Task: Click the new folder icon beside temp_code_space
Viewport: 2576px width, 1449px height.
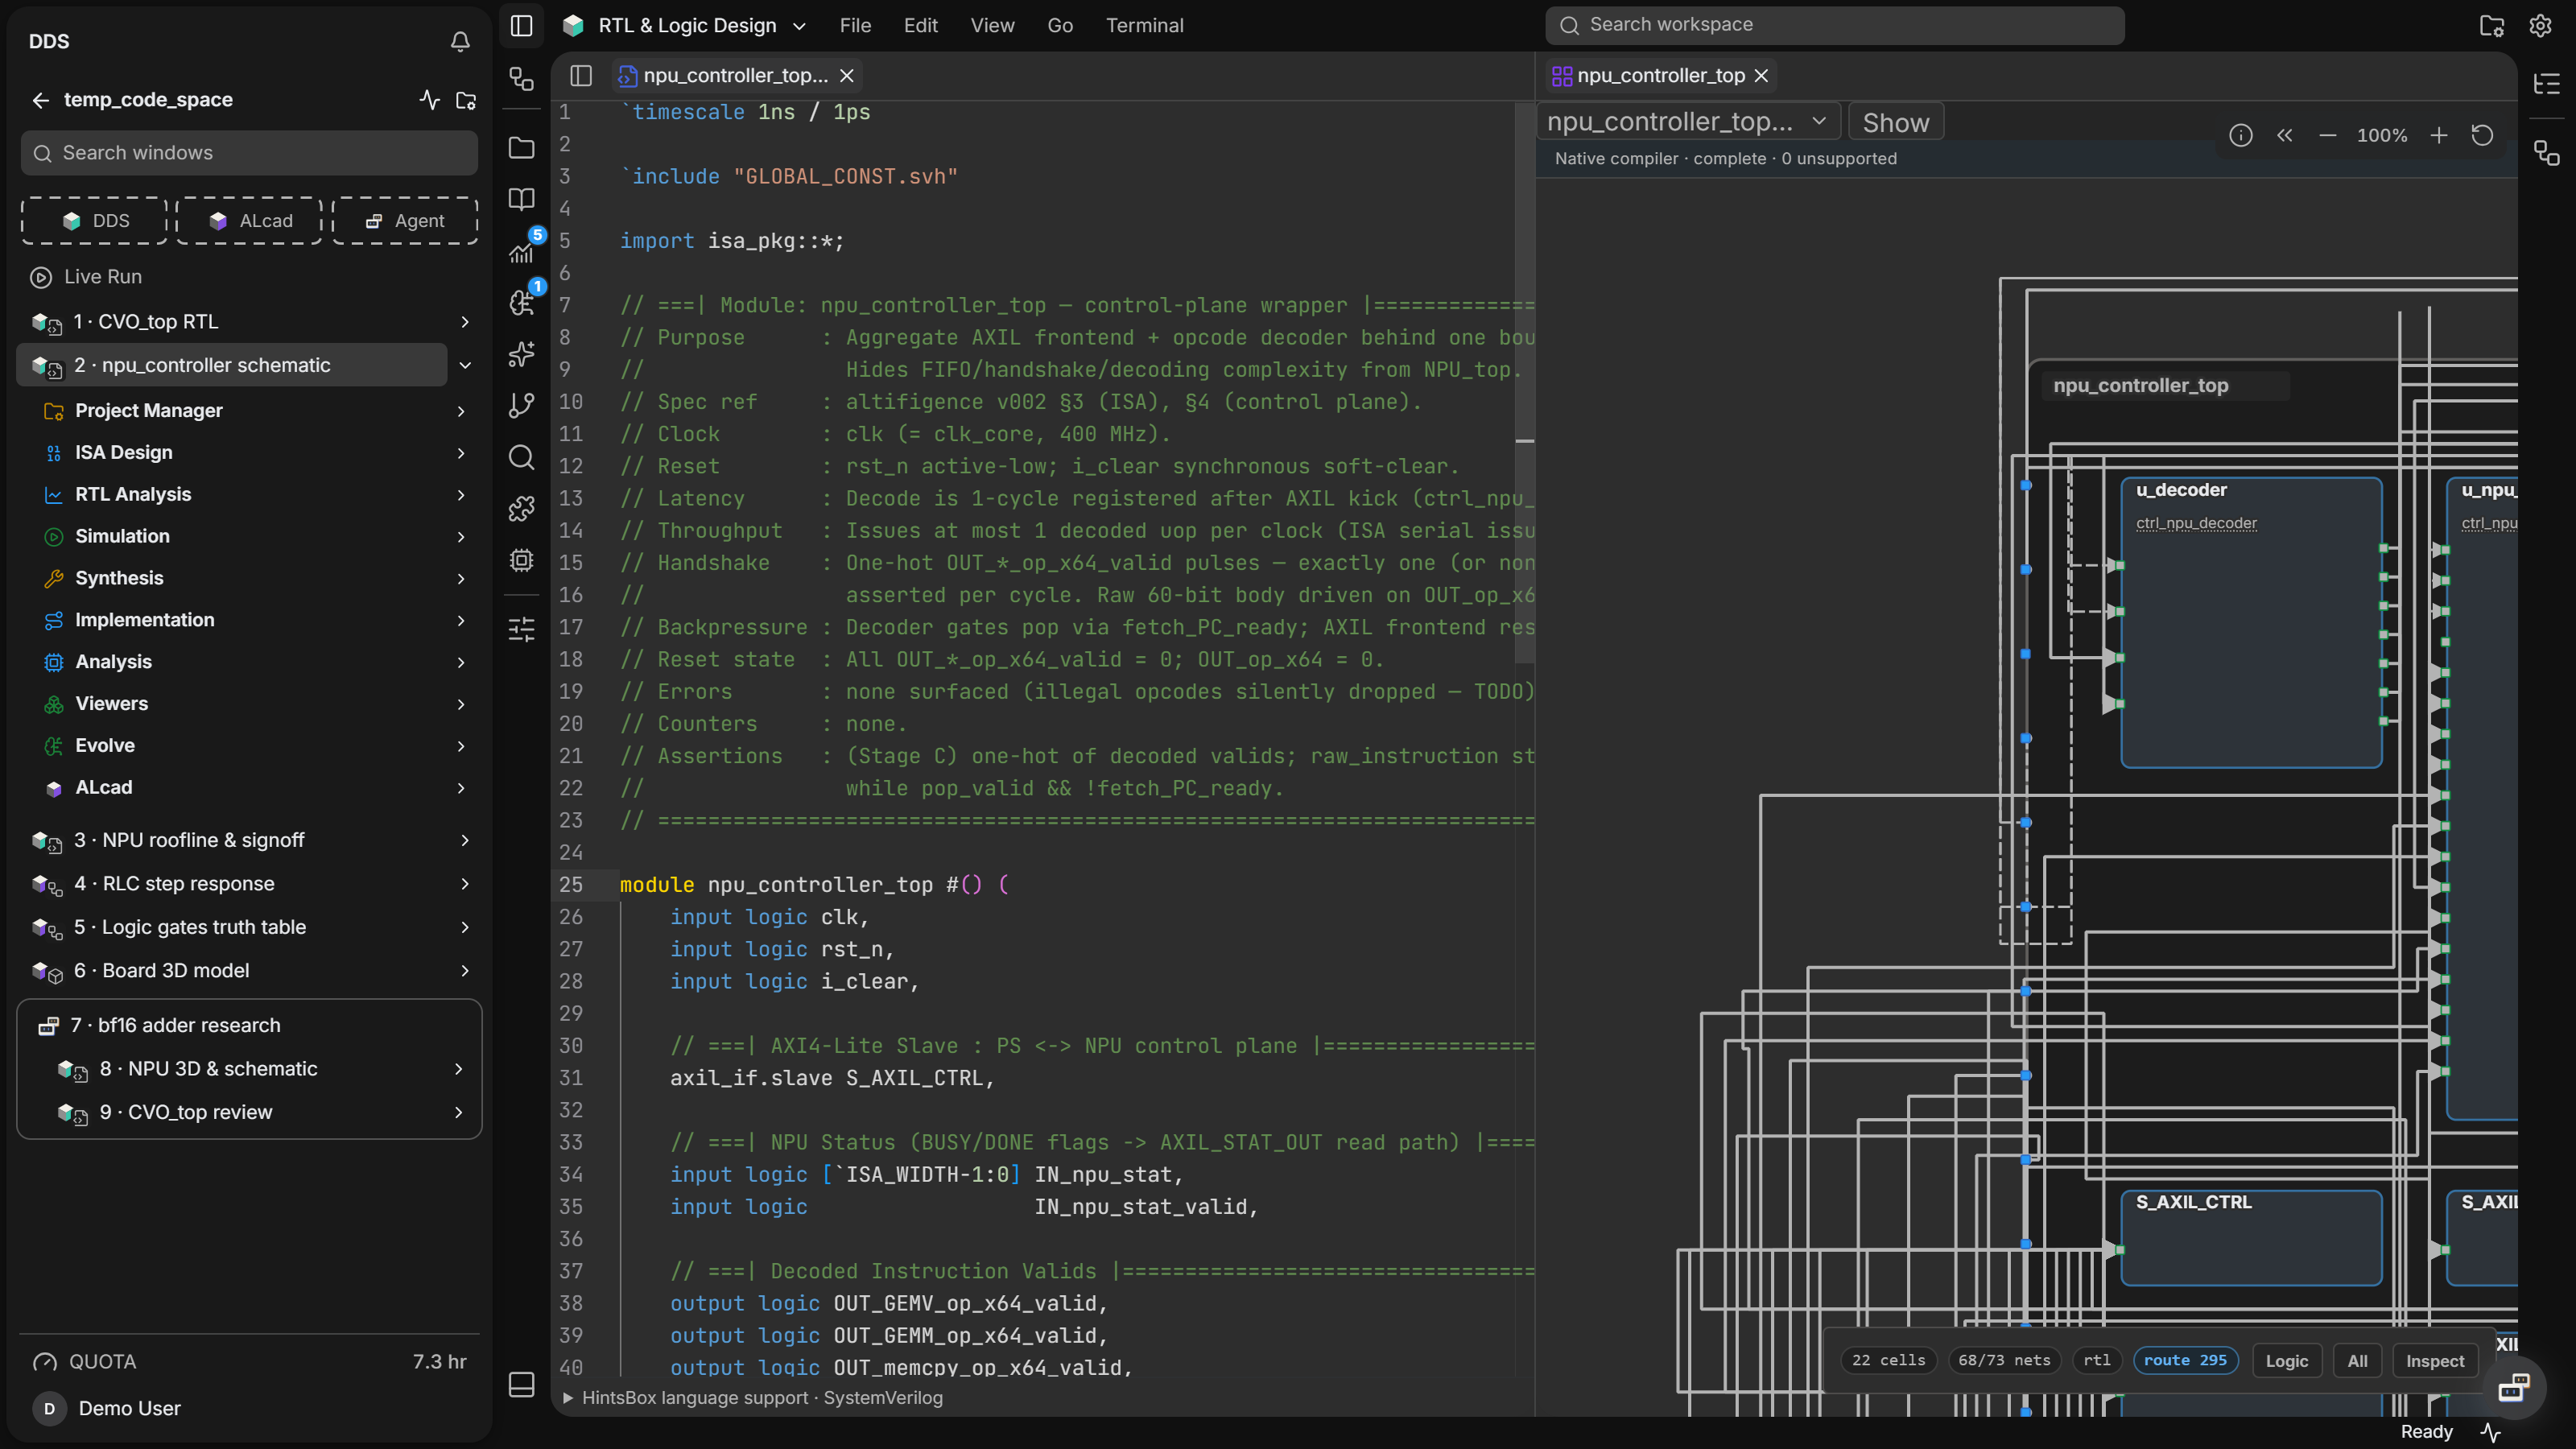Action: tap(466, 100)
